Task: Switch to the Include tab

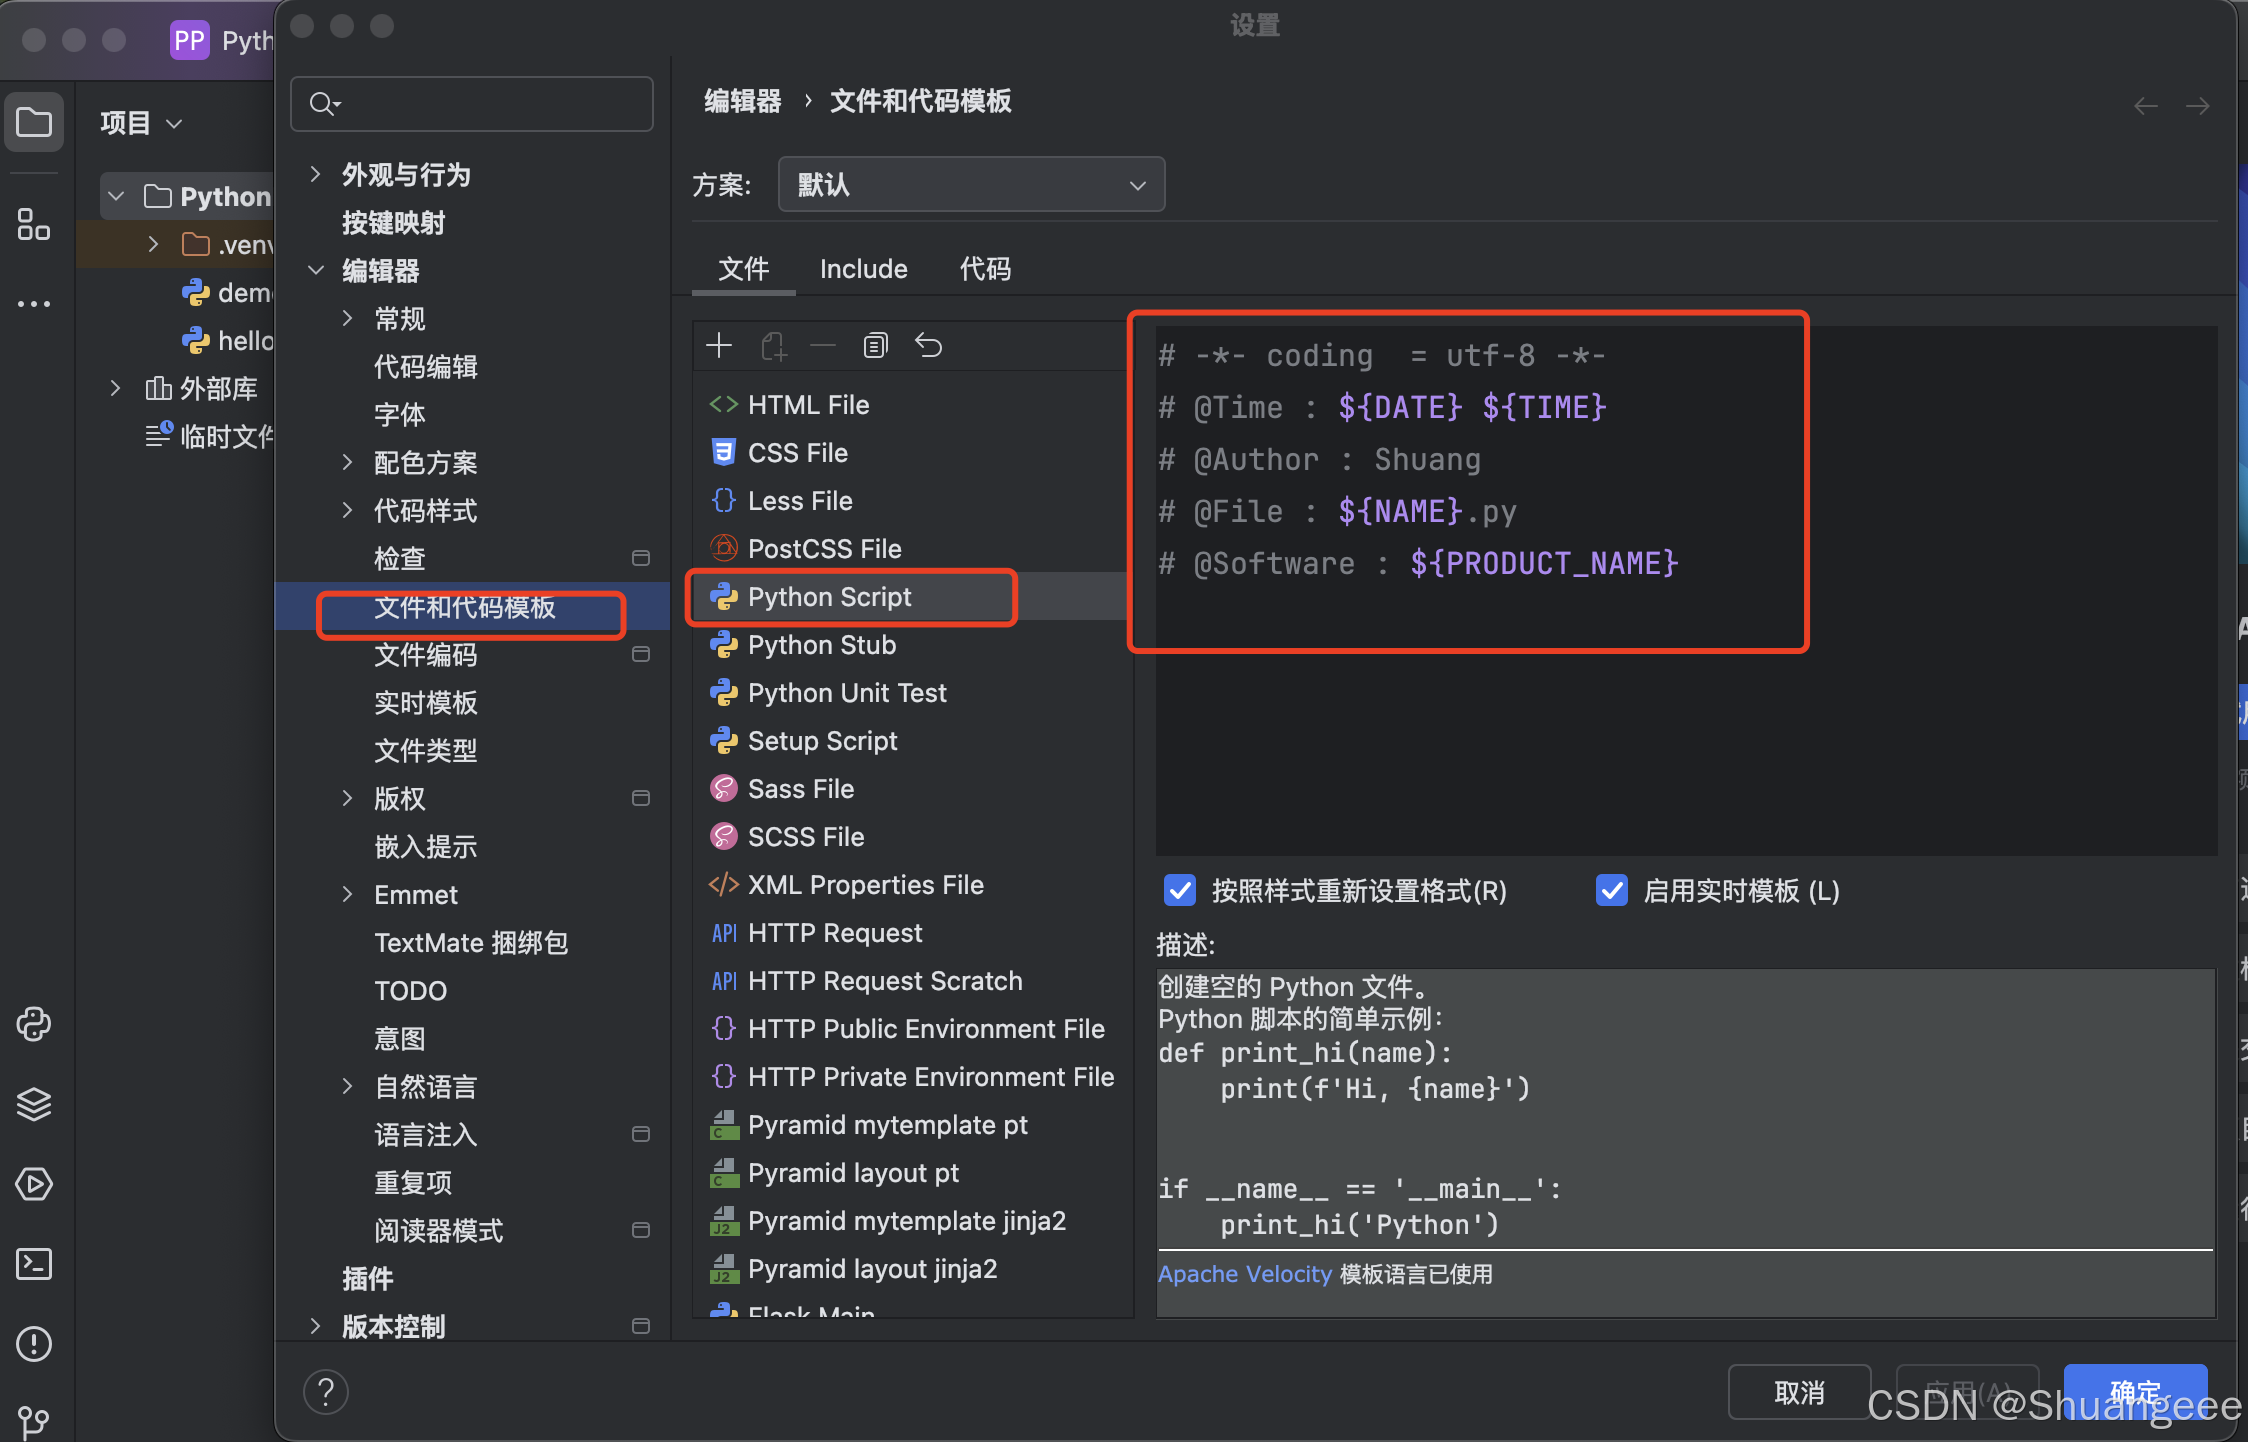Action: [x=863, y=269]
